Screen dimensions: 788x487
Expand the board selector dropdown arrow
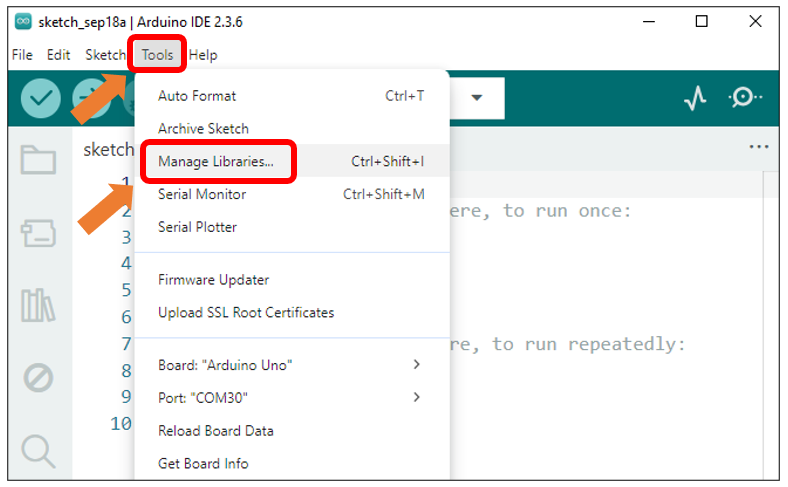[476, 98]
